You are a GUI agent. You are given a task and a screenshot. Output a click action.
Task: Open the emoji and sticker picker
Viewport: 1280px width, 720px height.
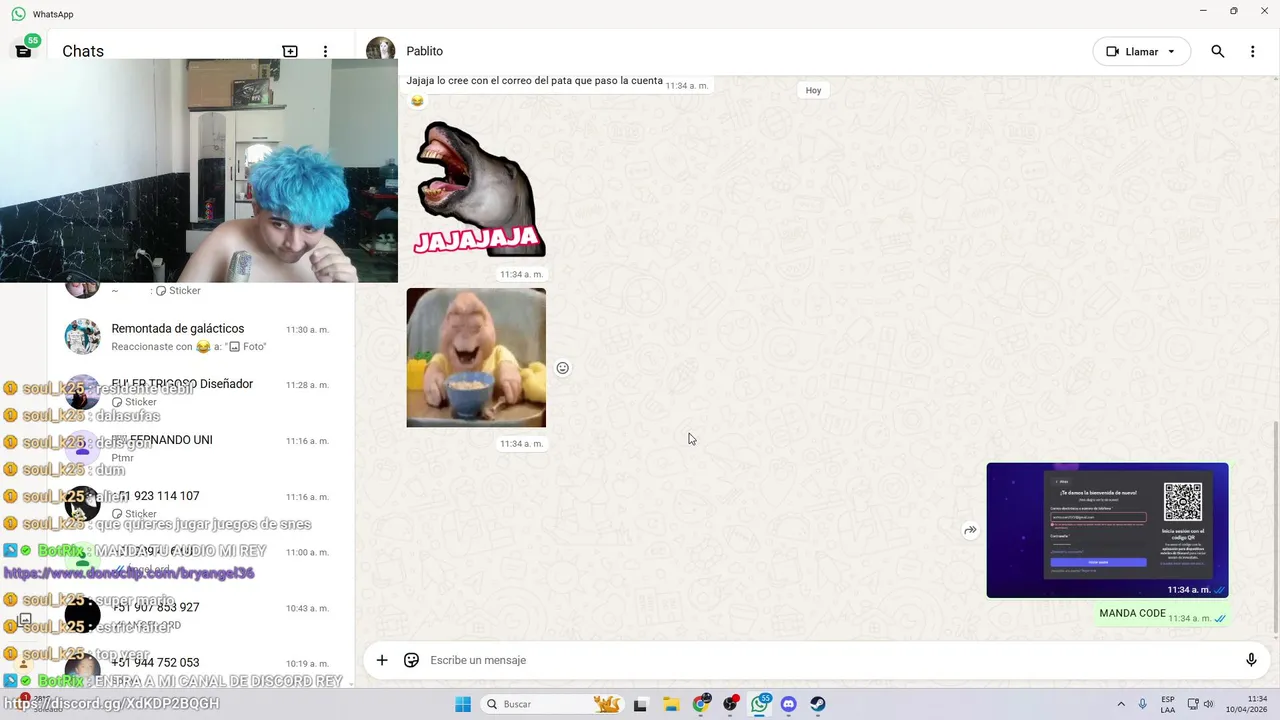coord(411,660)
